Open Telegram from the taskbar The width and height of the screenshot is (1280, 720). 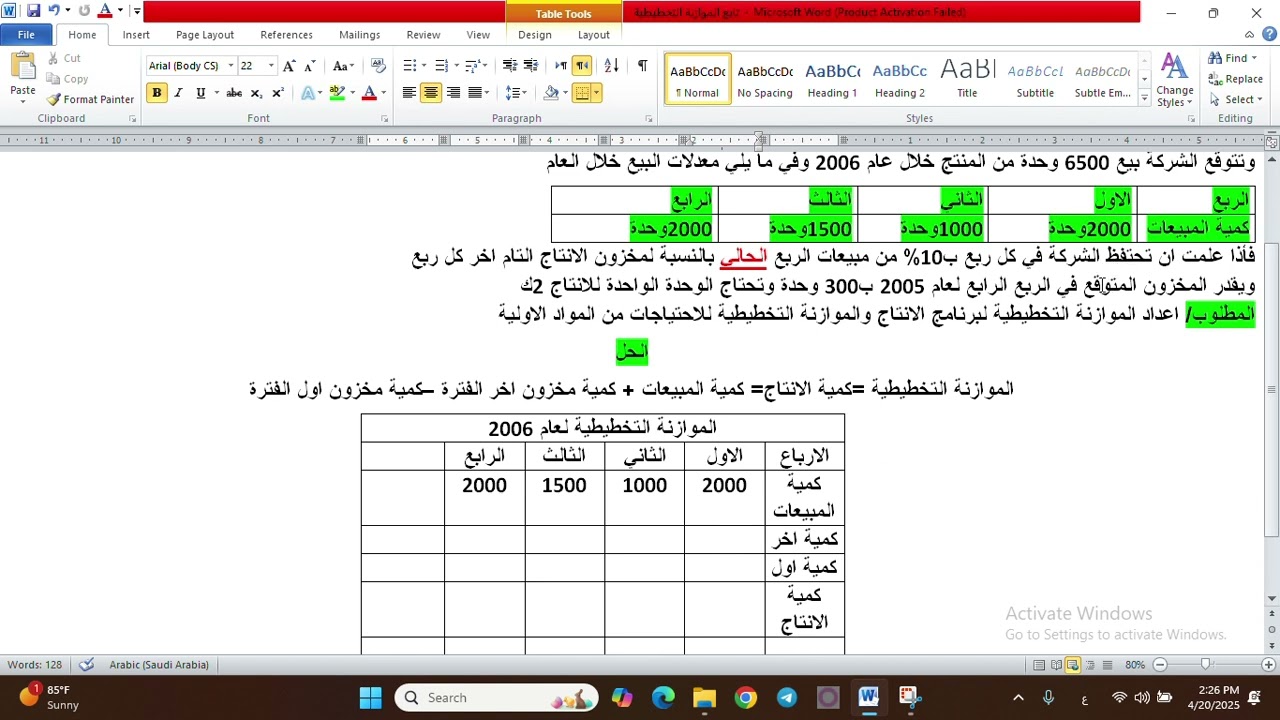coord(787,697)
